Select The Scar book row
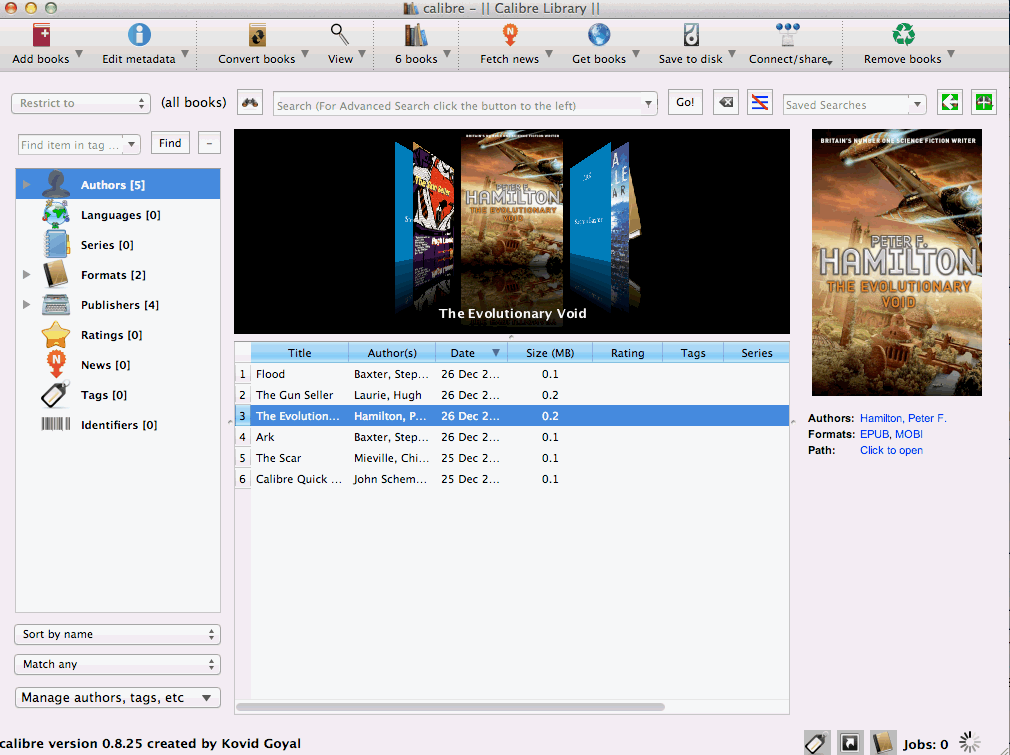 (x=278, y=458)
